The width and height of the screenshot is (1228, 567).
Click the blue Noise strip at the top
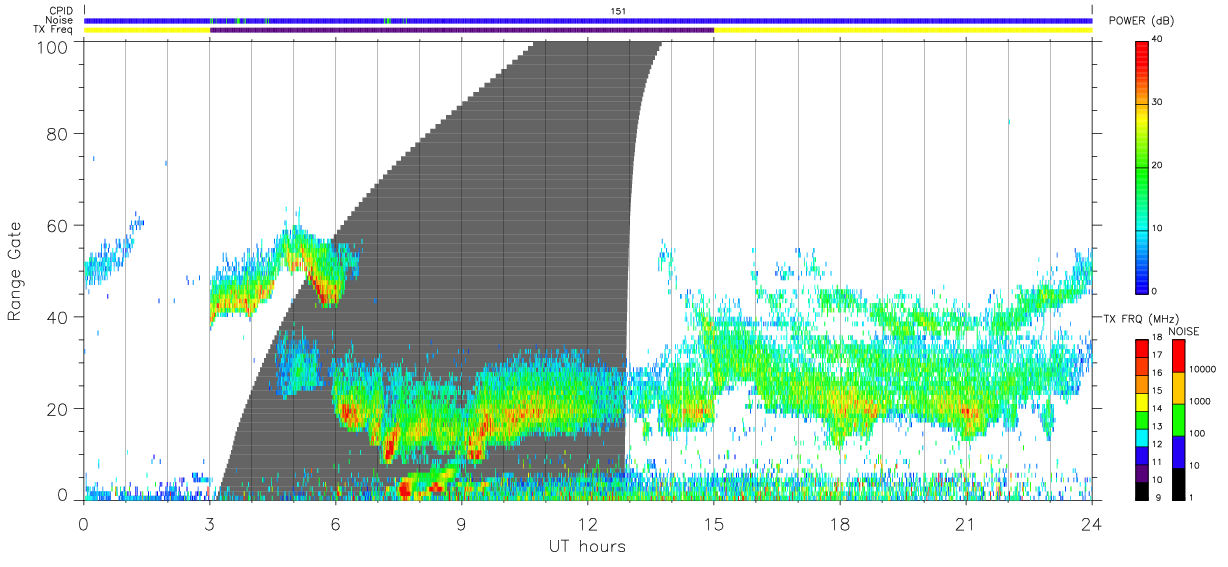588,20
